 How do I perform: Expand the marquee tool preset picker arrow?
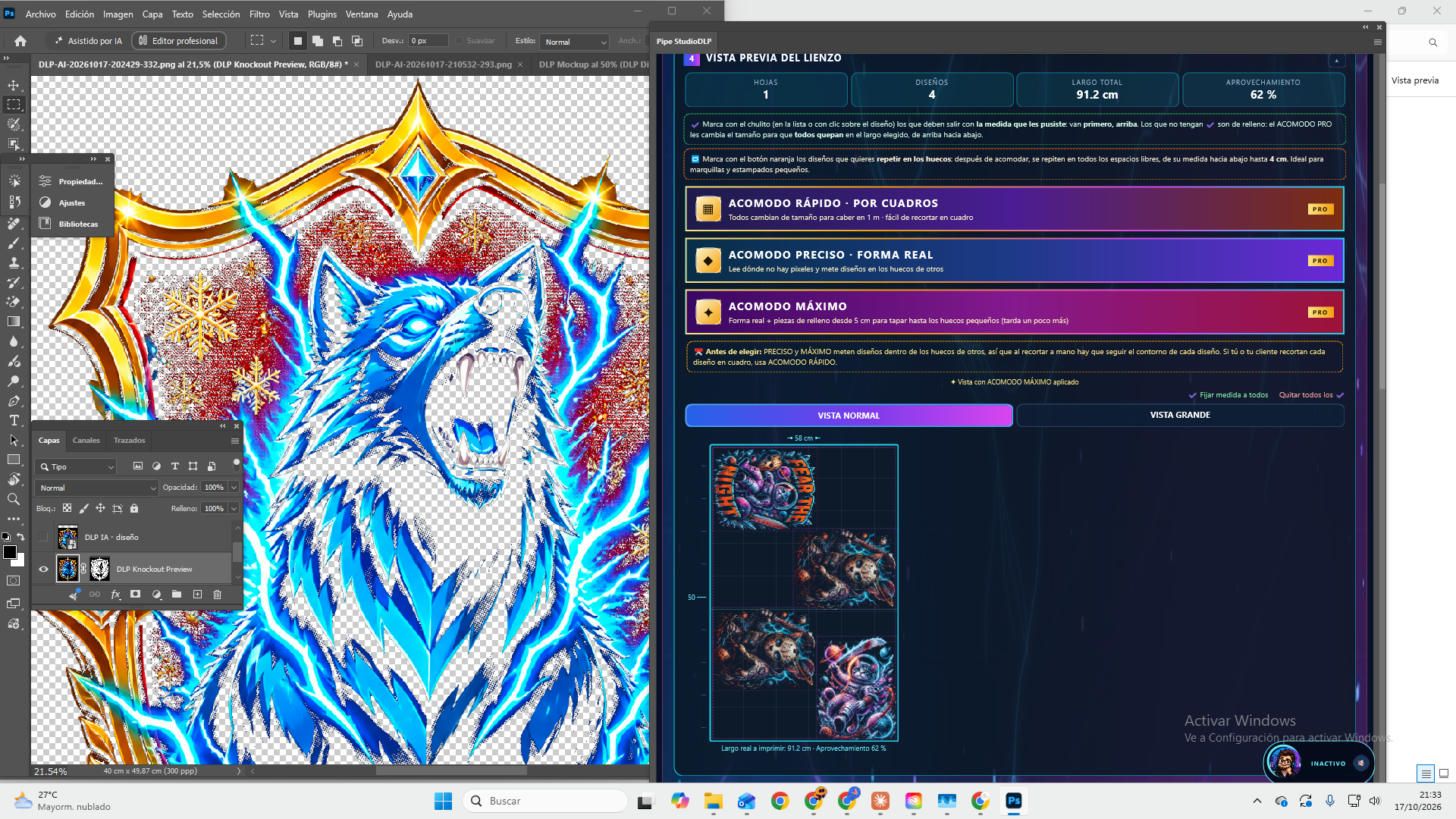[273, 41]
